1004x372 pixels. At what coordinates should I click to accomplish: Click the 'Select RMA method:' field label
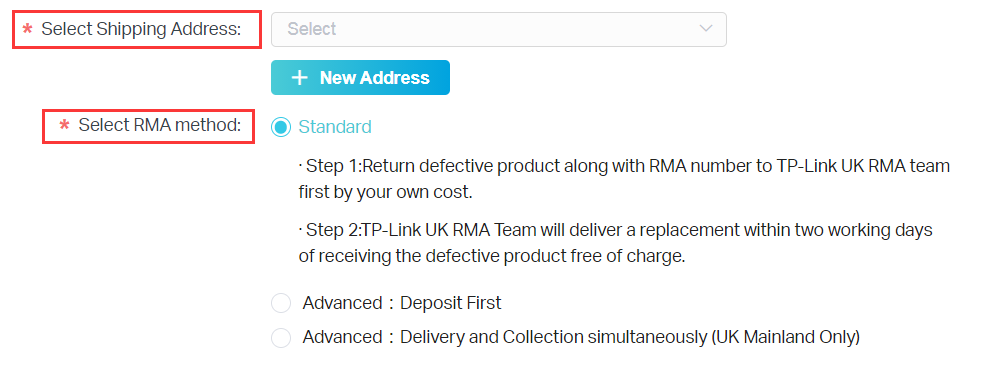click(x=160, y=125)
